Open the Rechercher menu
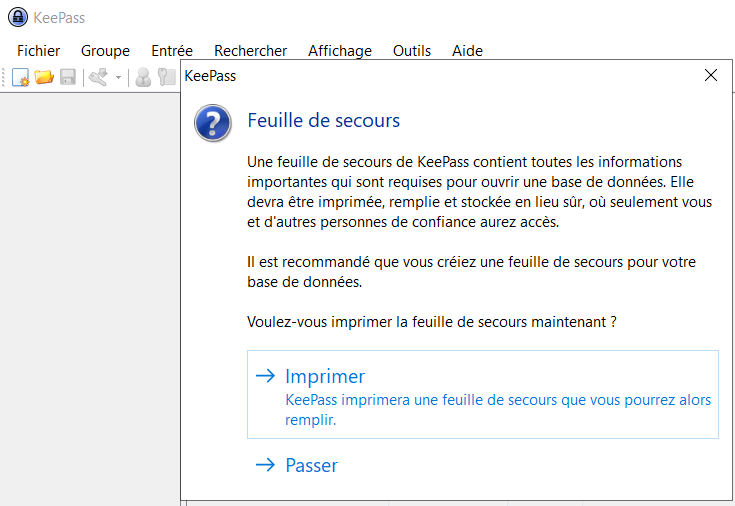The width and height of the screenshot is (735, 506). [x=250, y=51]
